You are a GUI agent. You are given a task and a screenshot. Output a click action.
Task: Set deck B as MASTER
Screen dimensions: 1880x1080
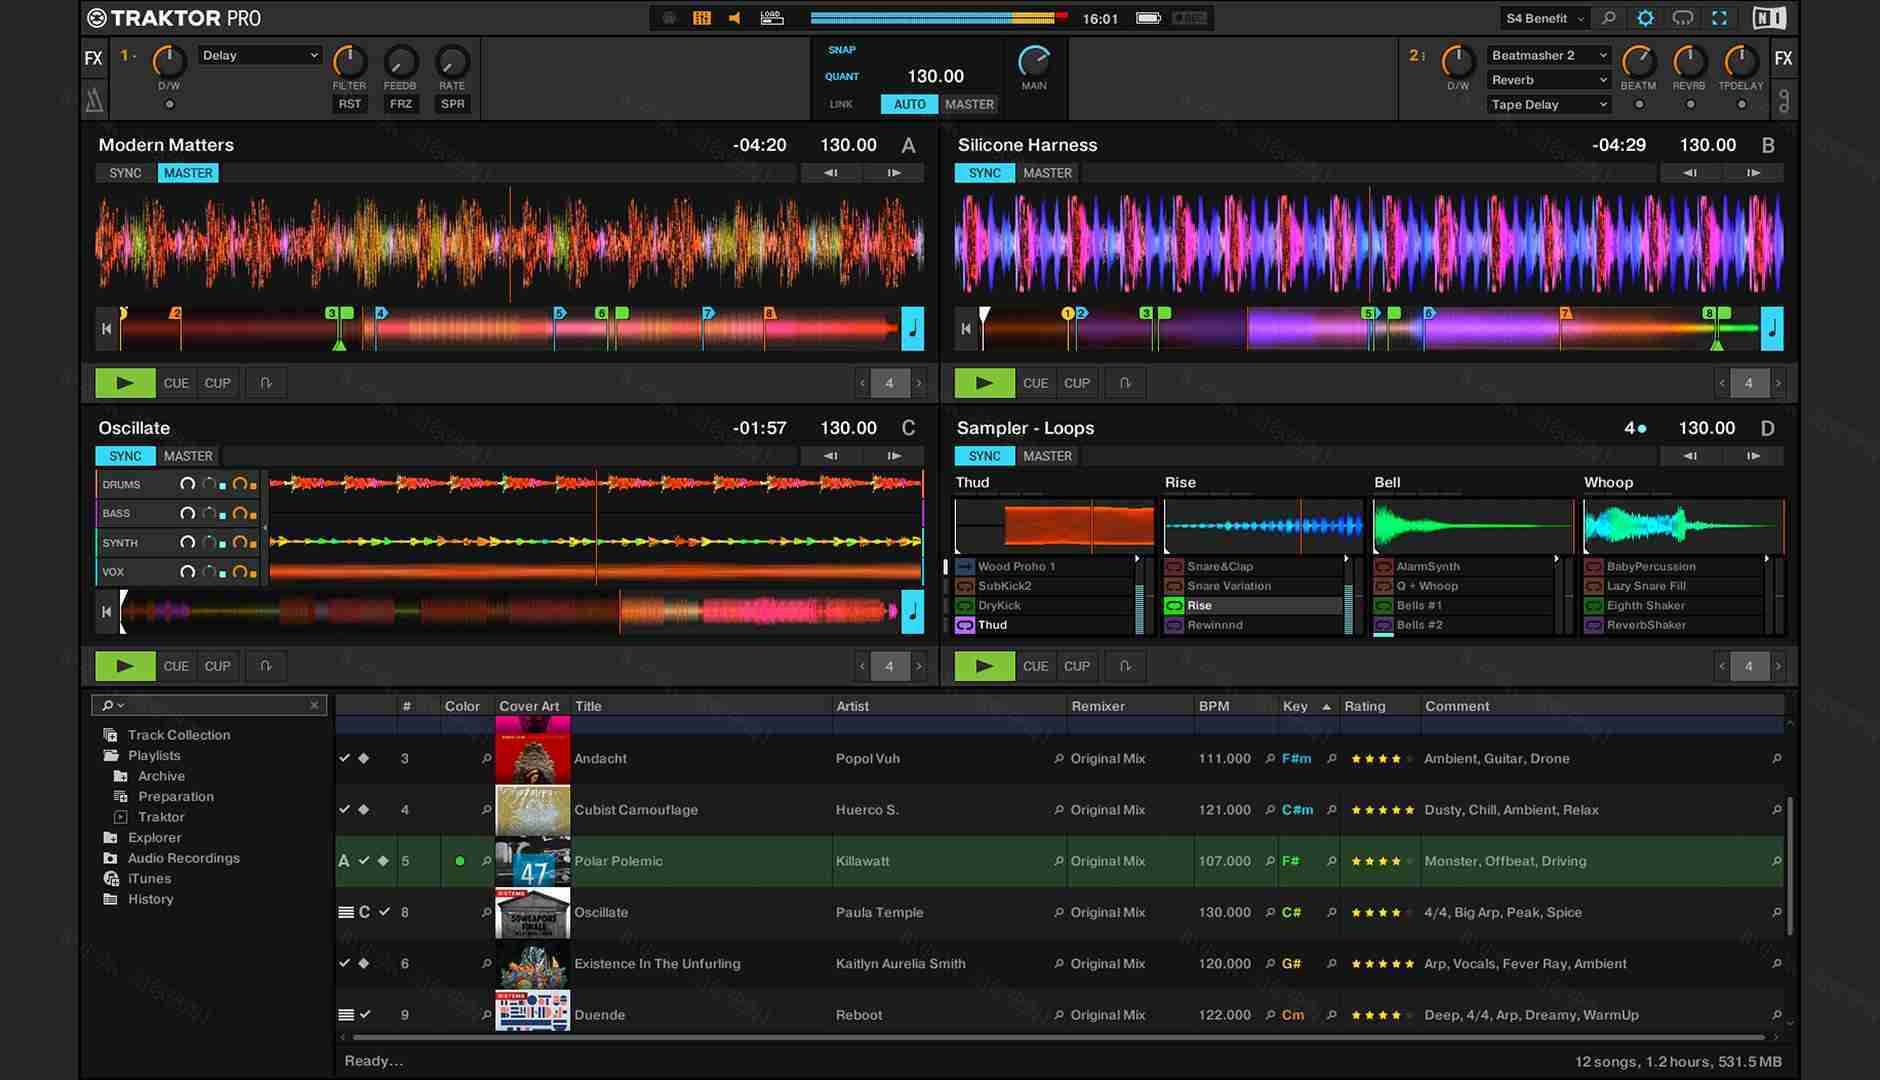1047,172
